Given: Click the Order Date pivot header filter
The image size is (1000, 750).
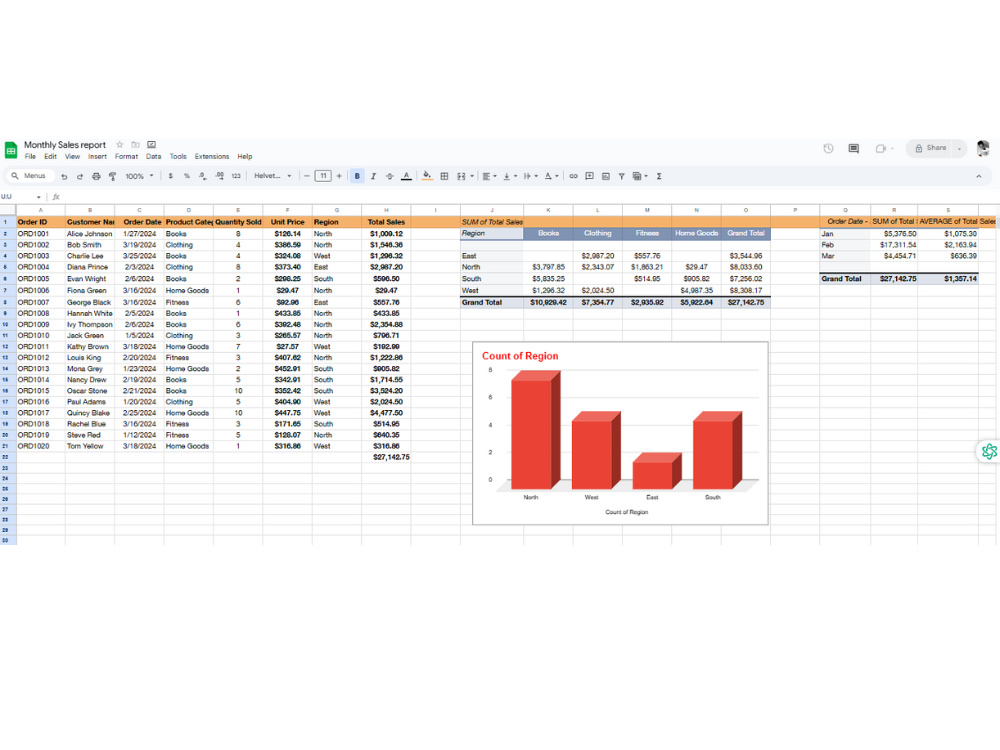Looking at the screenshot, I should coord(845,221).
